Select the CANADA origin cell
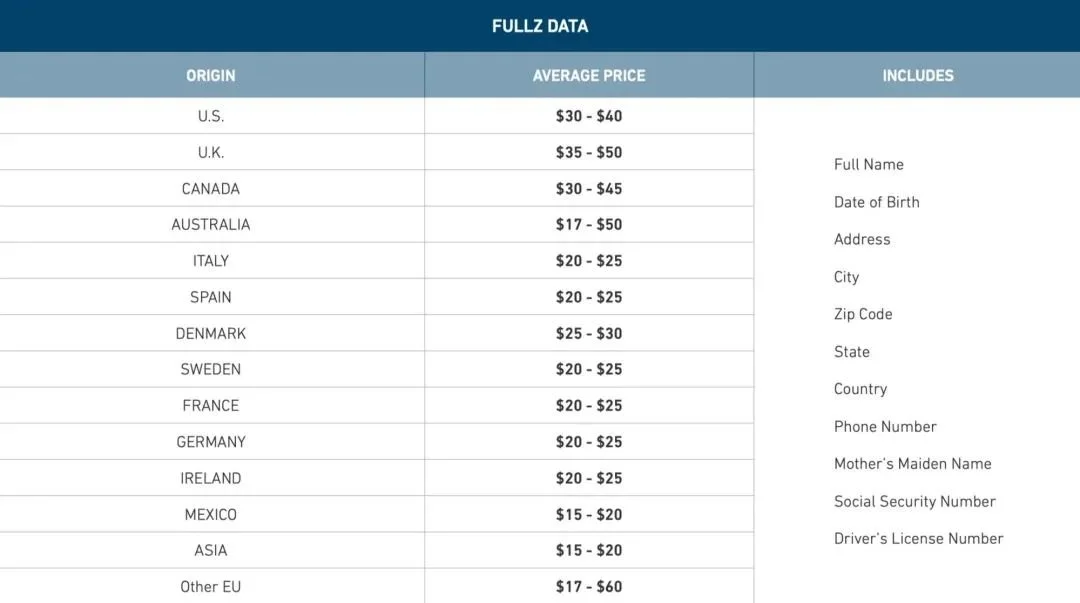Image resolution: width=1080 pixels, height=603 pixels. coord(211,188)
